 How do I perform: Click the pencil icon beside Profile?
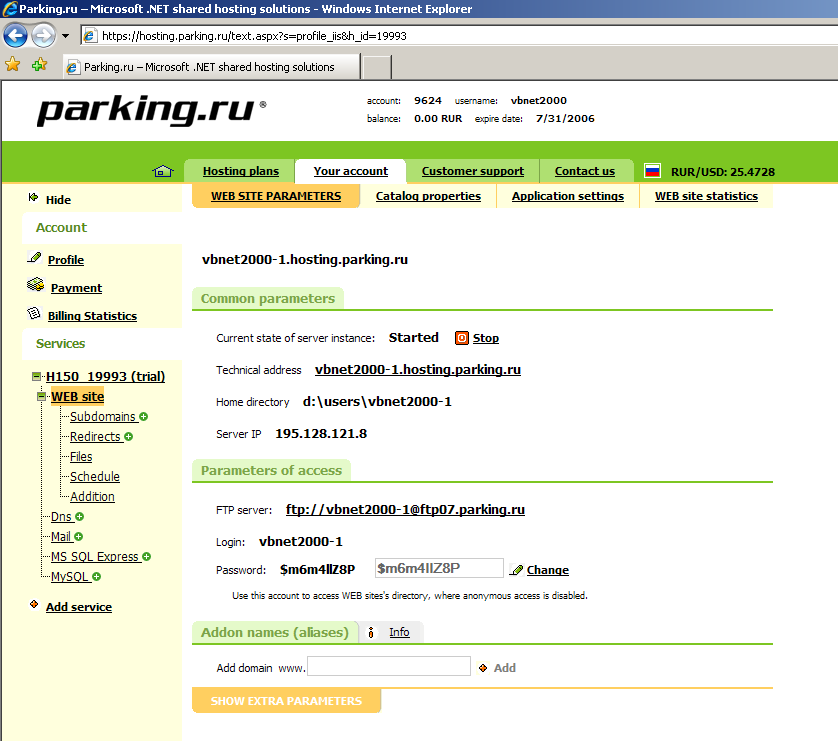coord(34,258)
